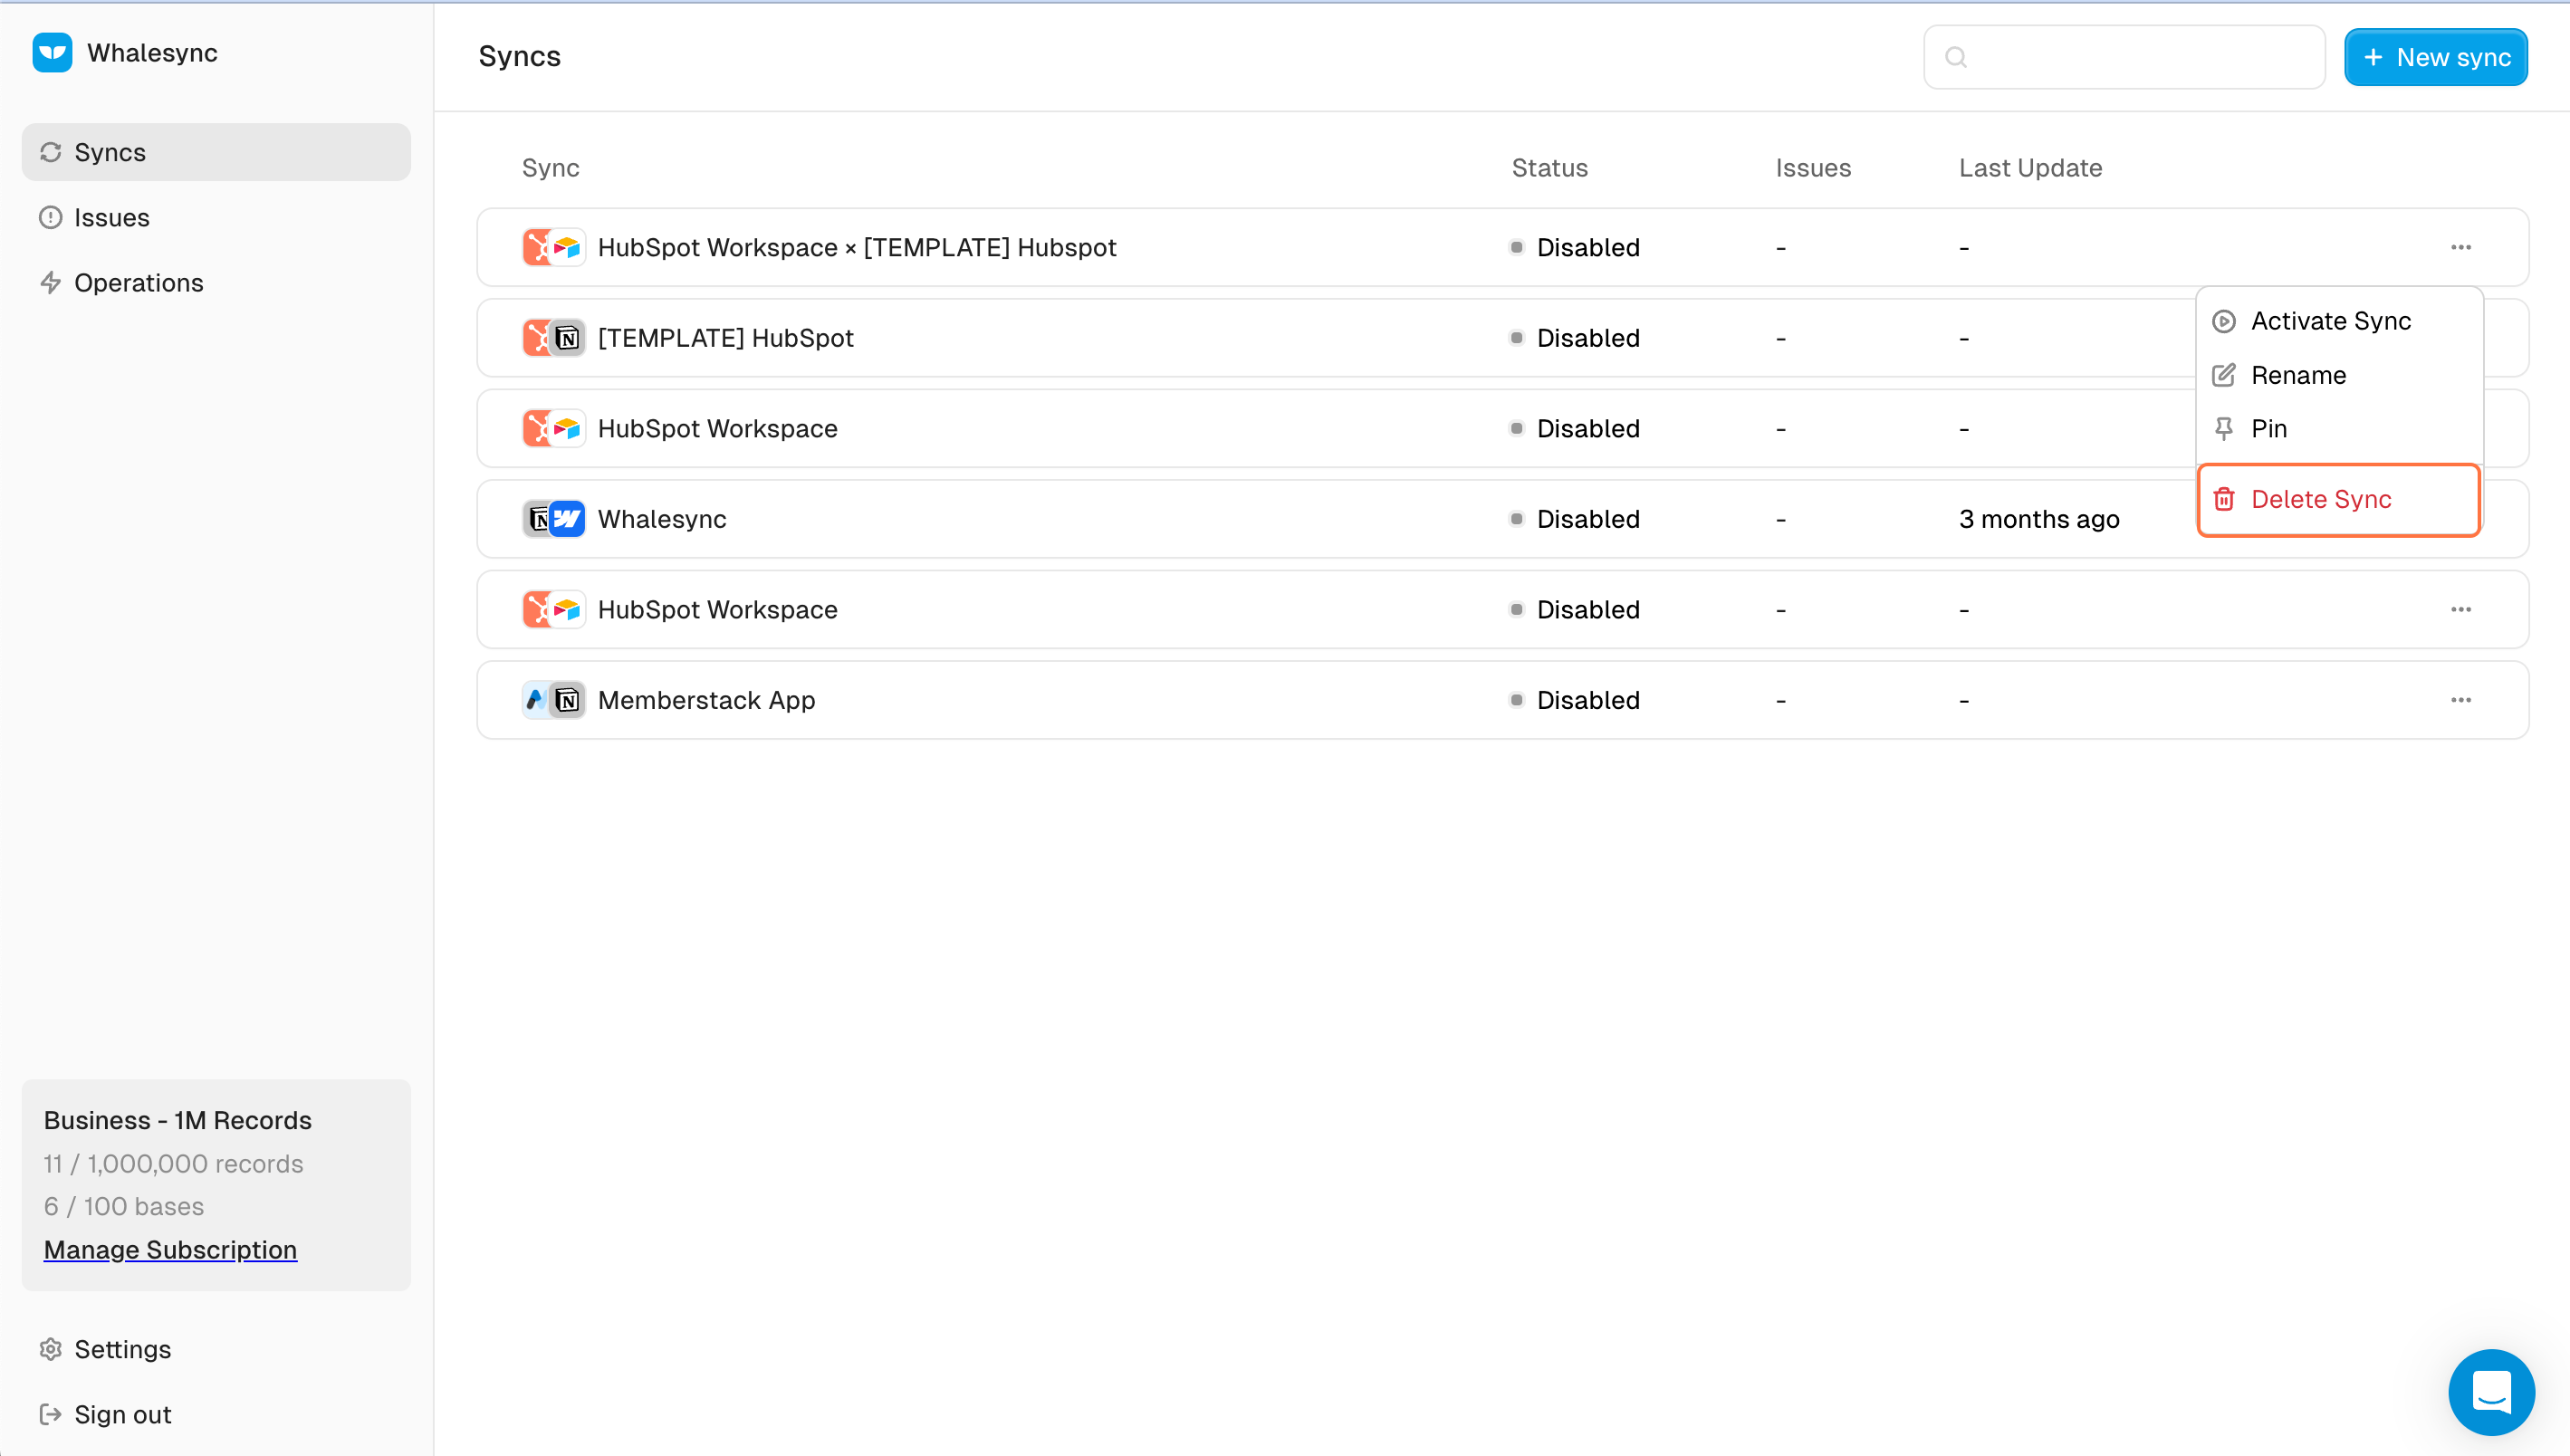The width and height of the screenshot is (2570, 1456).
Task: Click the New sync button
Action: 2435,57
